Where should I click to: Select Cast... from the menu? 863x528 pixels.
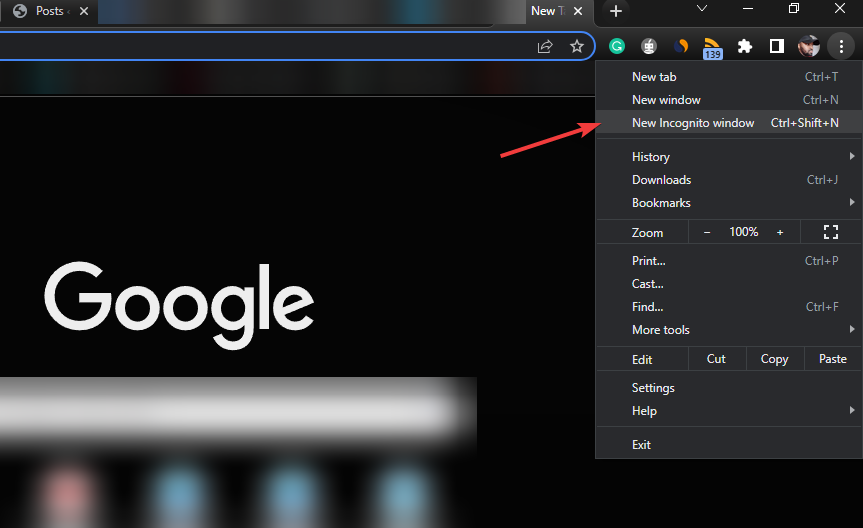coord(729,284)
